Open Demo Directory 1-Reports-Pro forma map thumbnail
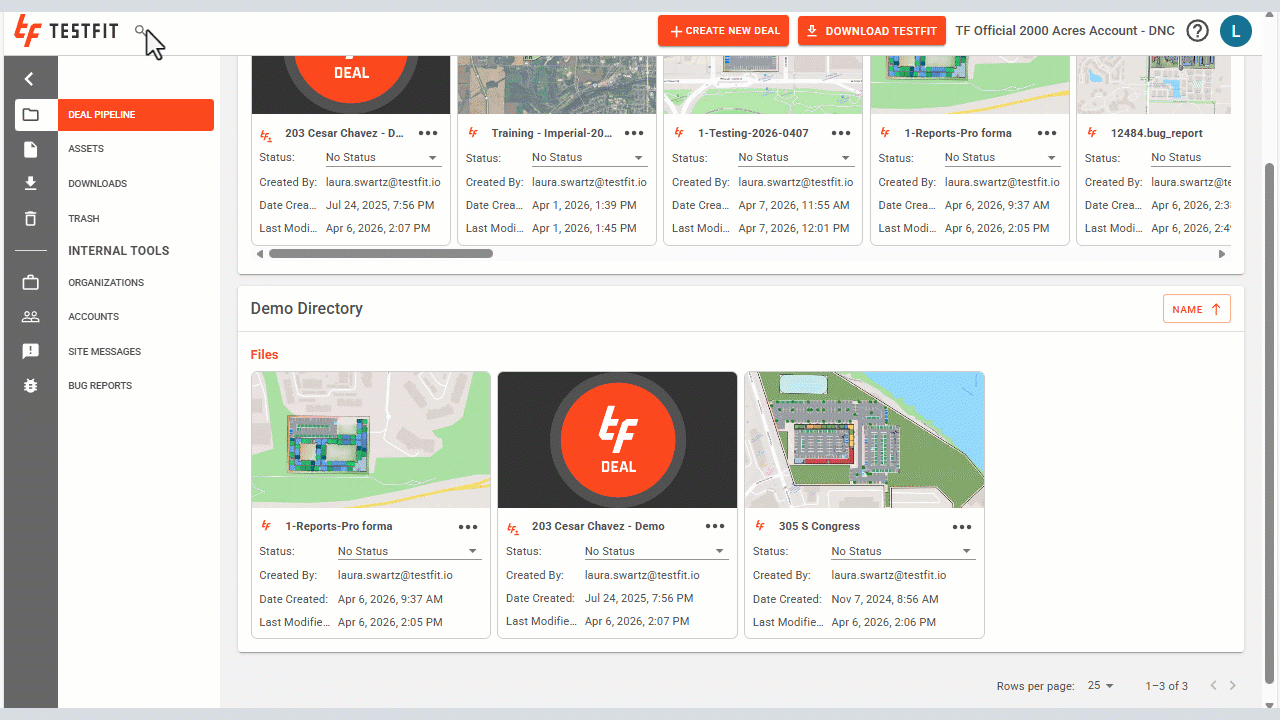The image size is (1280, 720). [371, 440]
